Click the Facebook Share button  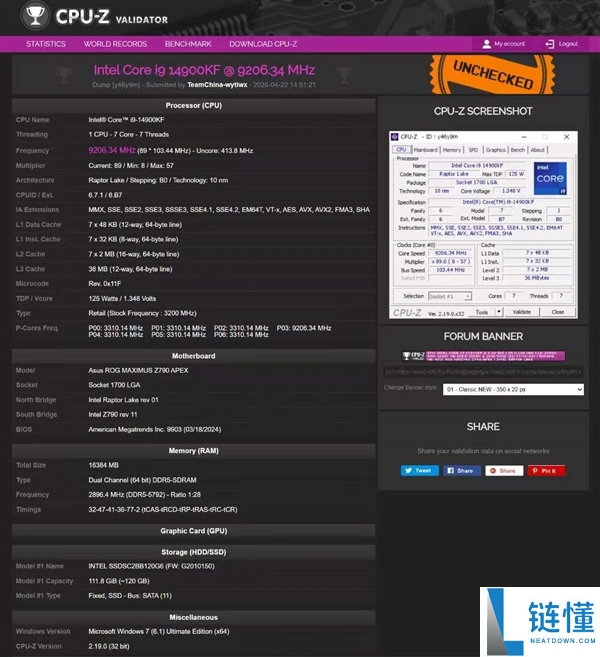tap(462, 471)
